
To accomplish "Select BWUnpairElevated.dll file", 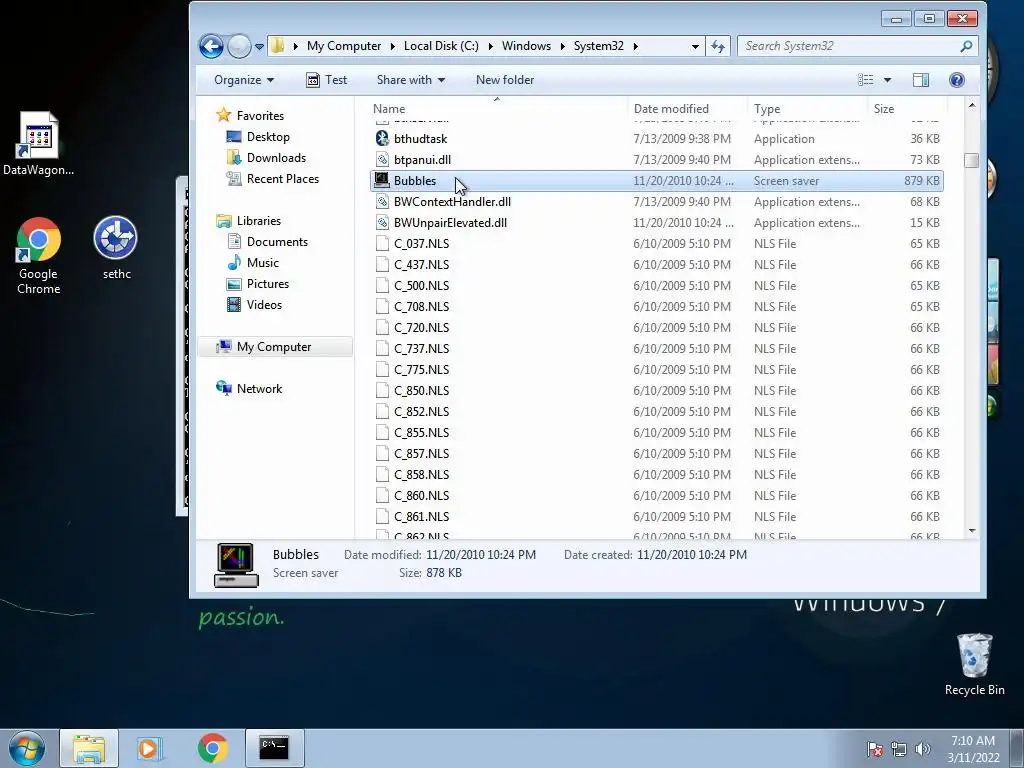I will pyautogui.click(x=450, y=223).
